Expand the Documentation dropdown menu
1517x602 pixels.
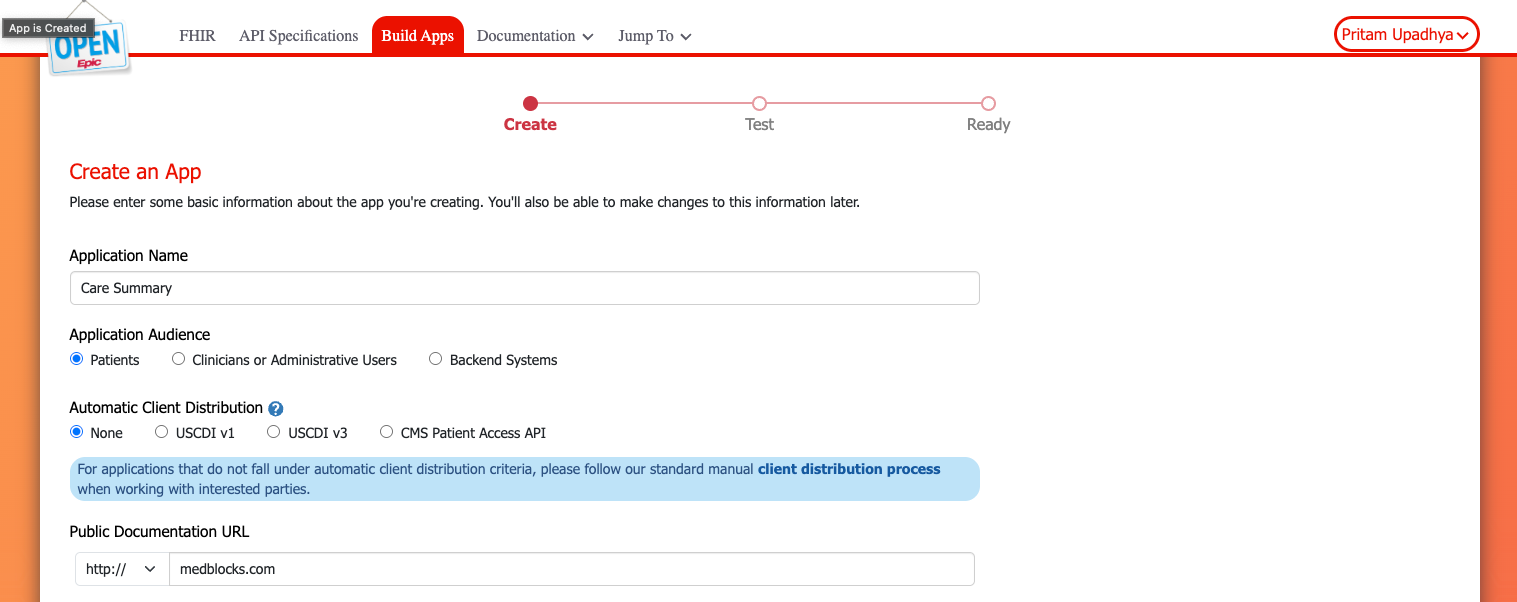pos(535,36)
